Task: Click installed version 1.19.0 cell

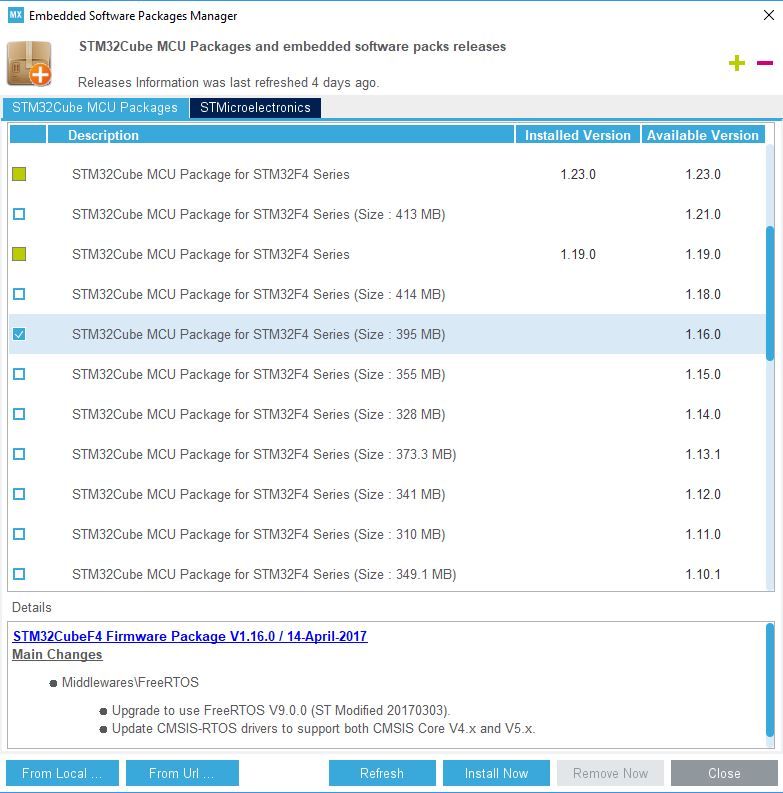Action: tap(578, 254)
